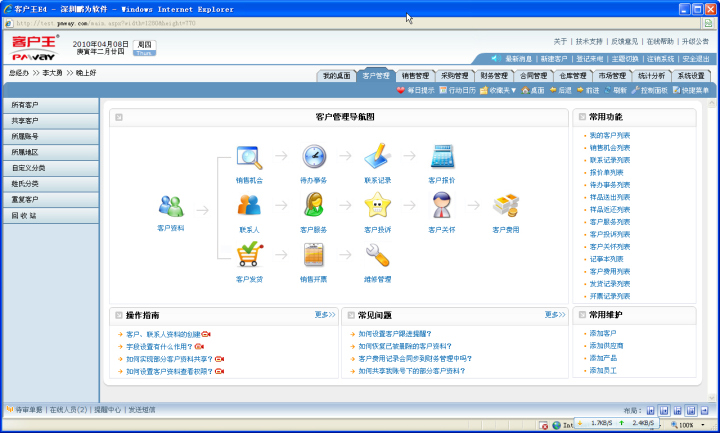Open the 客户发货 shopping cart icon
The width and height of the screenshot is (720, 433).
click(250, 255)
